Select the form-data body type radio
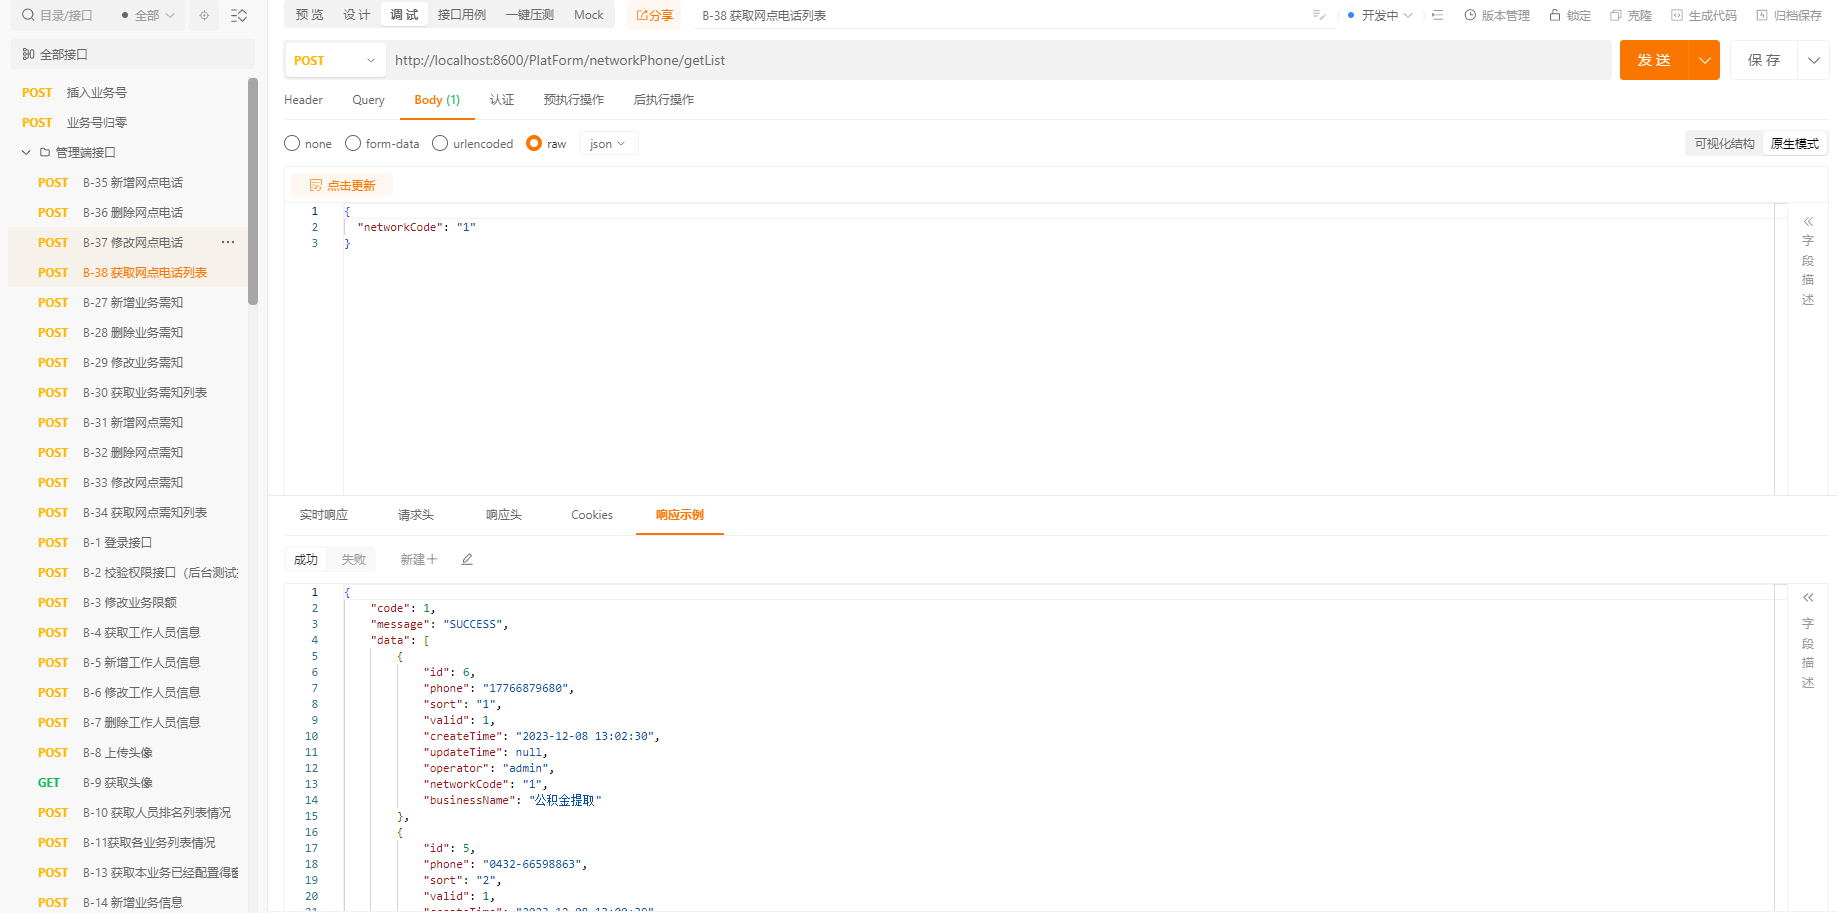Screen dimensions: 1837x913 [x=353, y=143]
